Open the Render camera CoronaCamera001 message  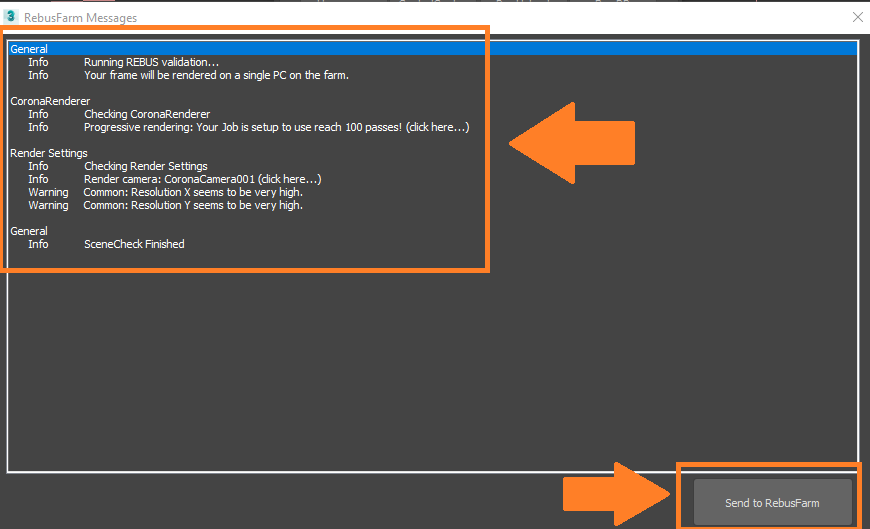point(203,179)
